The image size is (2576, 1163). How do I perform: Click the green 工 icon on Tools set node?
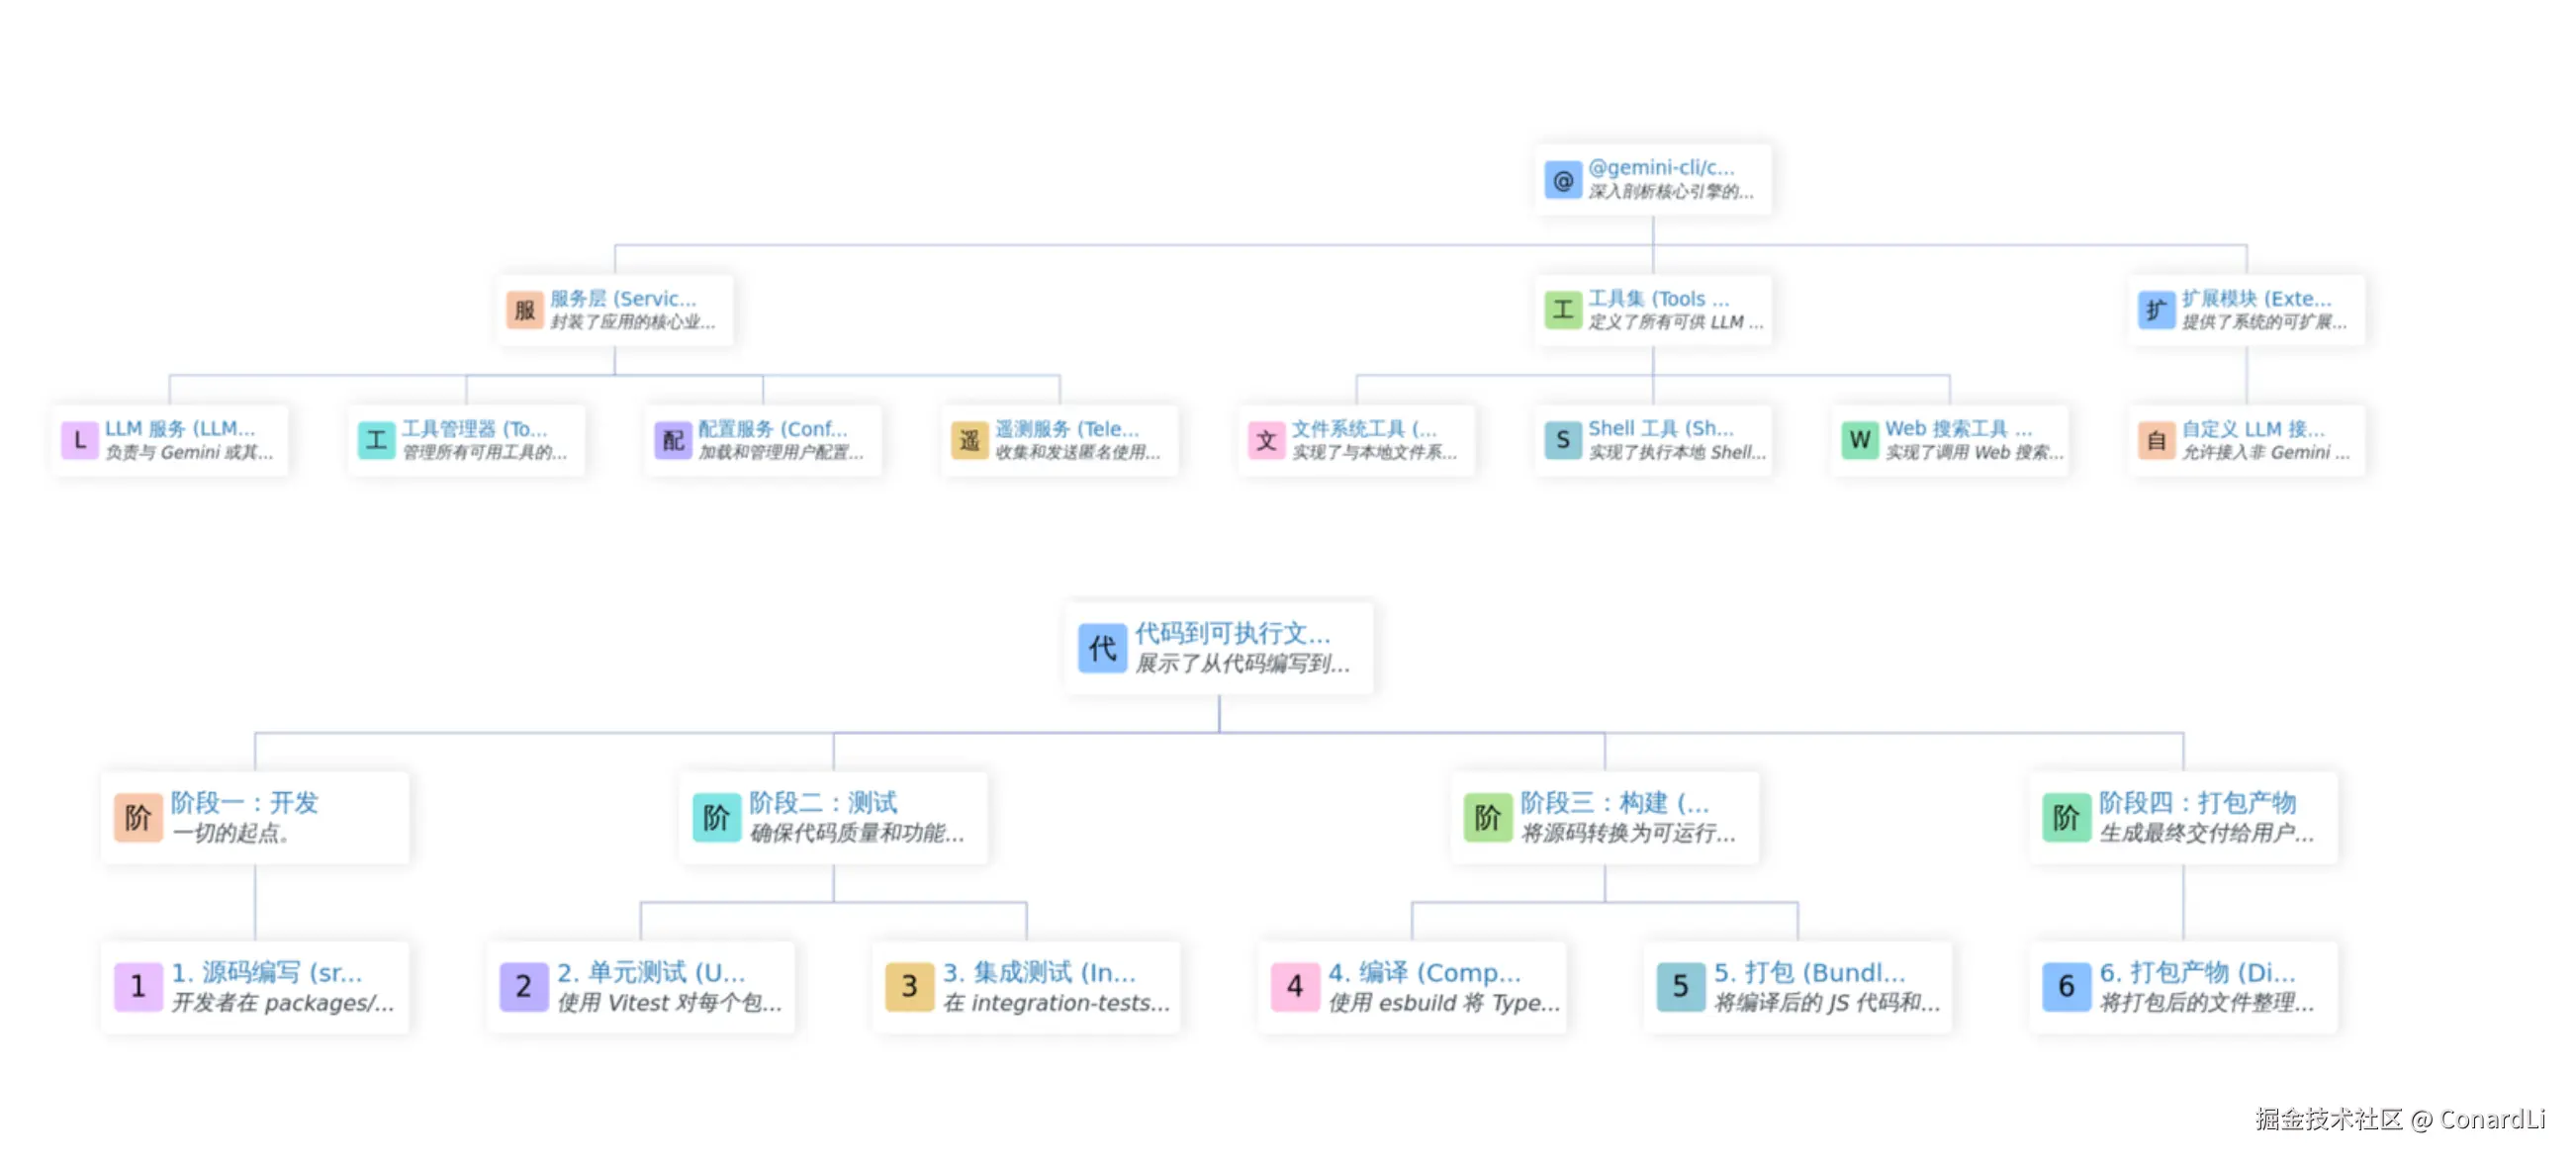(x=1562, y=310)
